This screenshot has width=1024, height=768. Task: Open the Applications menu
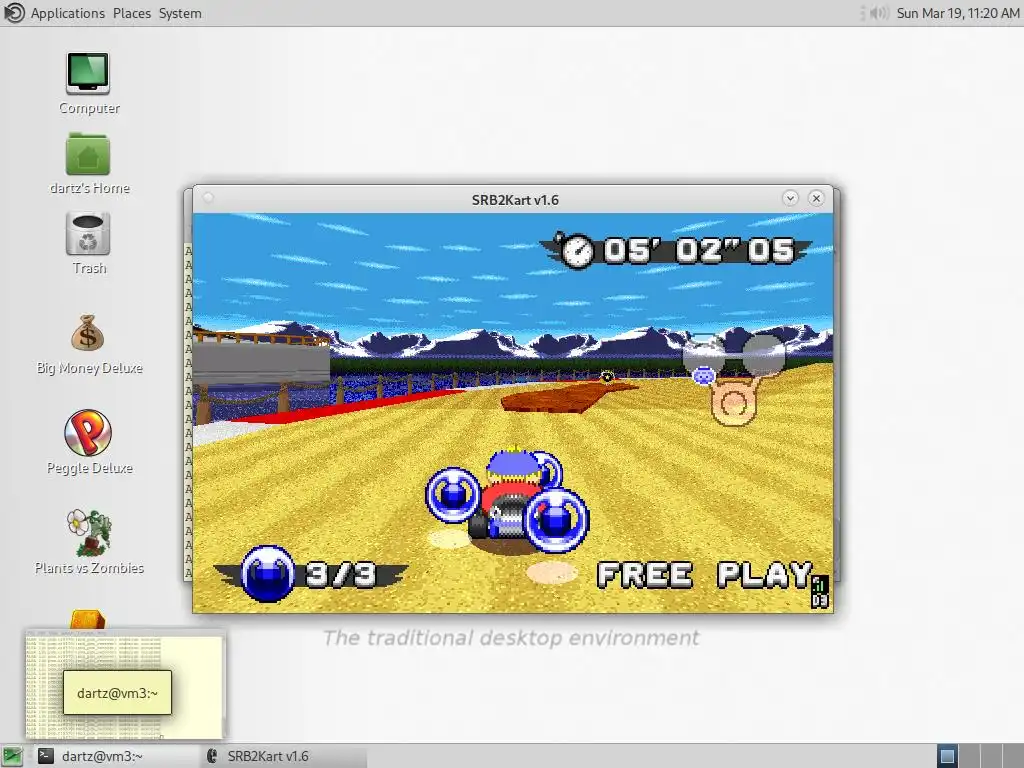(x=67, y=13)
